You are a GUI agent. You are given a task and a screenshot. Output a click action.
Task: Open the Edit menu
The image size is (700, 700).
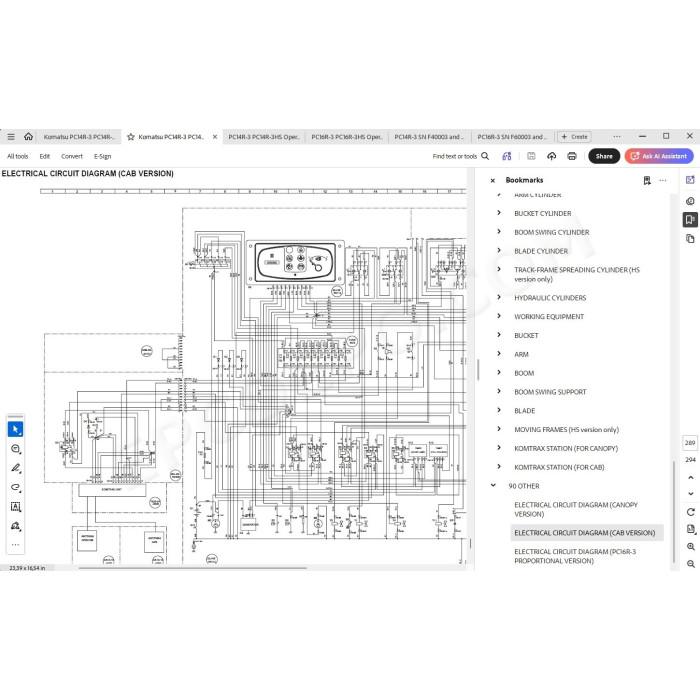pyautogui.click(x=45, y=156)
